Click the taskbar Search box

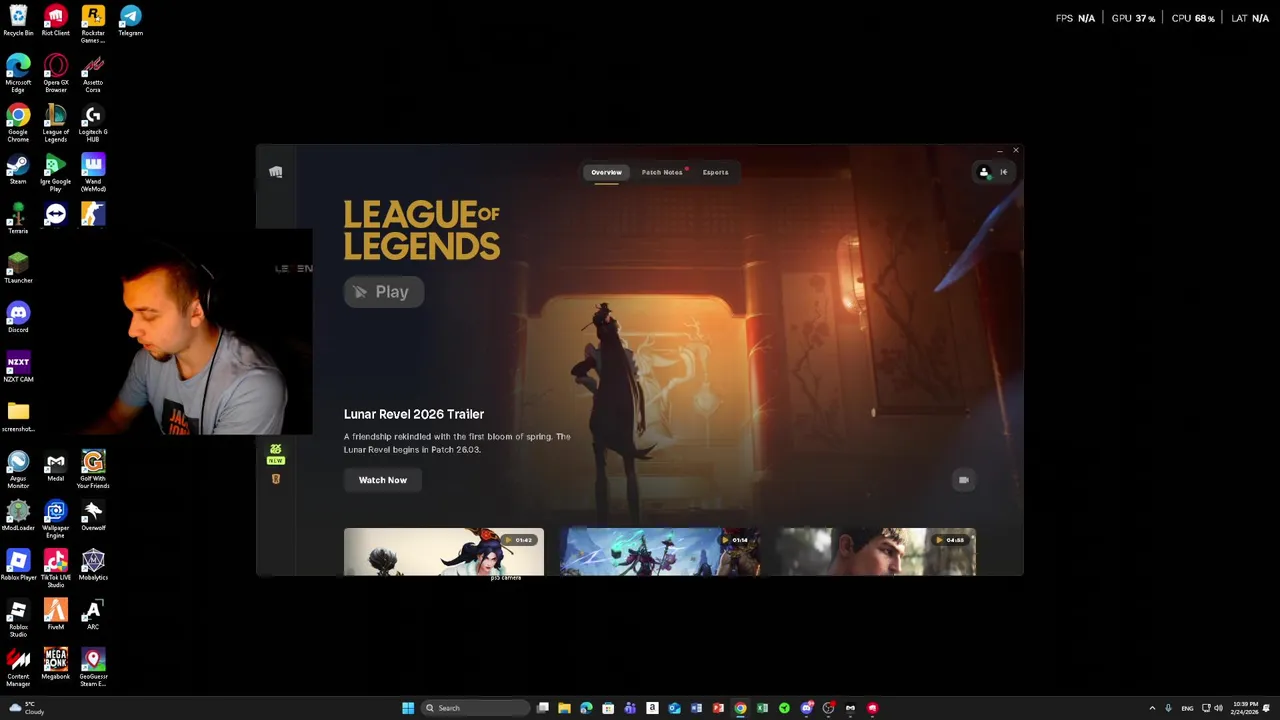click(475, 708)
